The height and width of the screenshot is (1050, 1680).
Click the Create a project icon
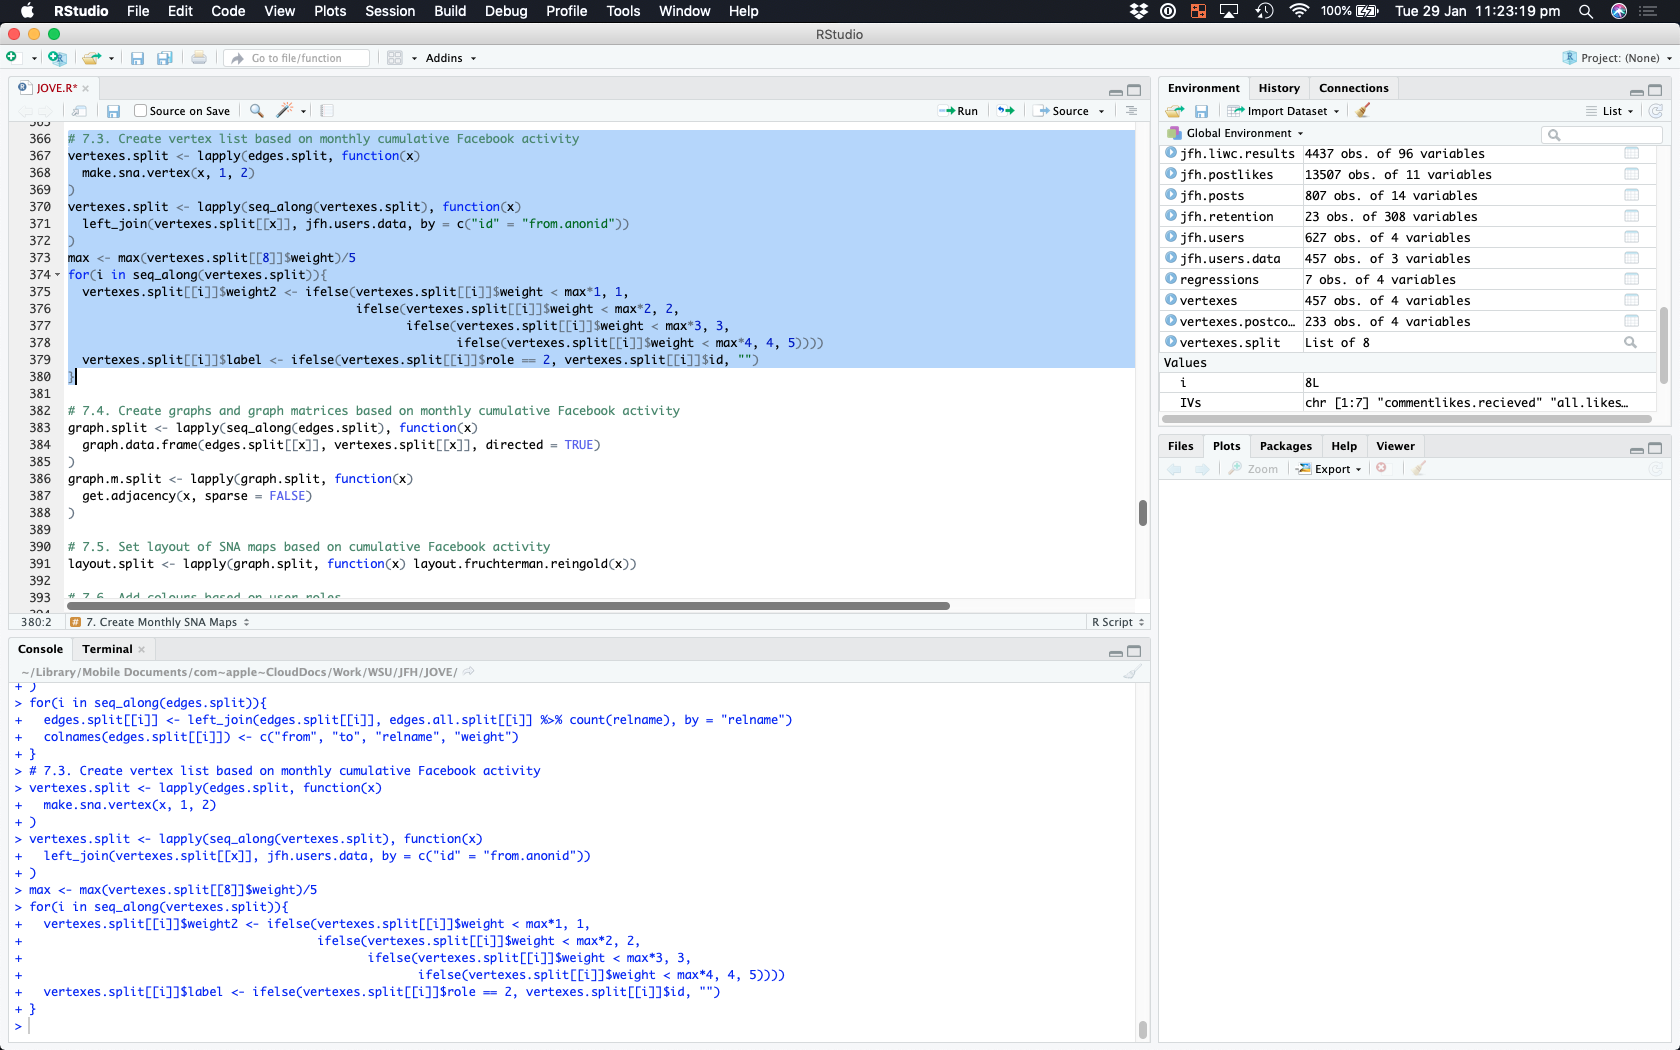coord(57,58)
